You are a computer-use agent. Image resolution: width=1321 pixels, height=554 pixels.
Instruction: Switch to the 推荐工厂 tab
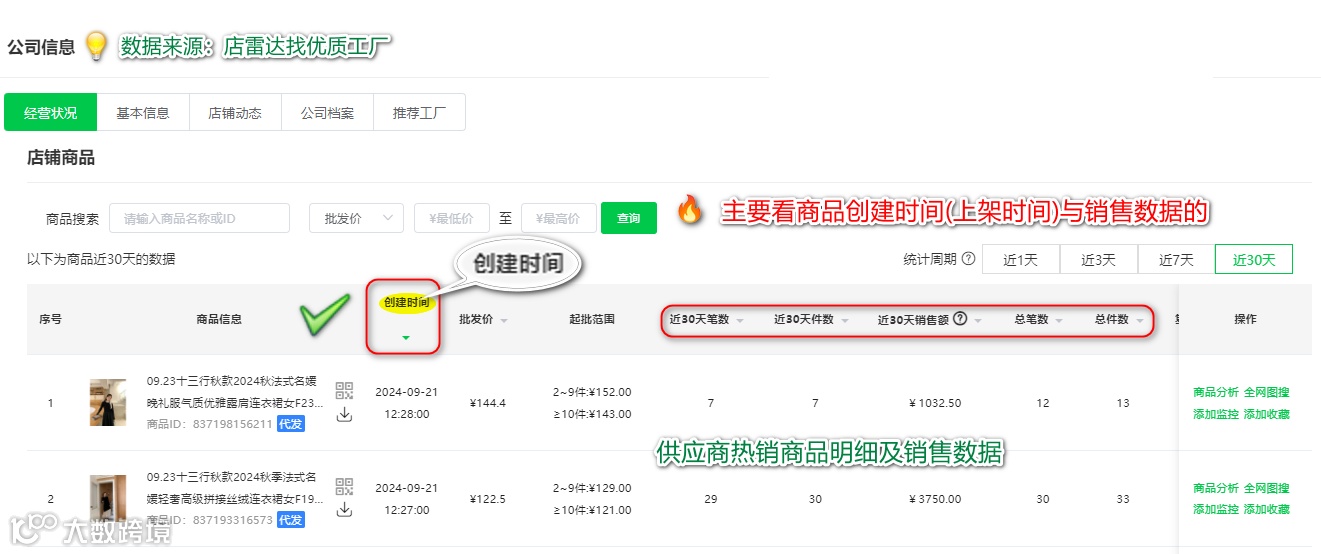tap(419, 113)
